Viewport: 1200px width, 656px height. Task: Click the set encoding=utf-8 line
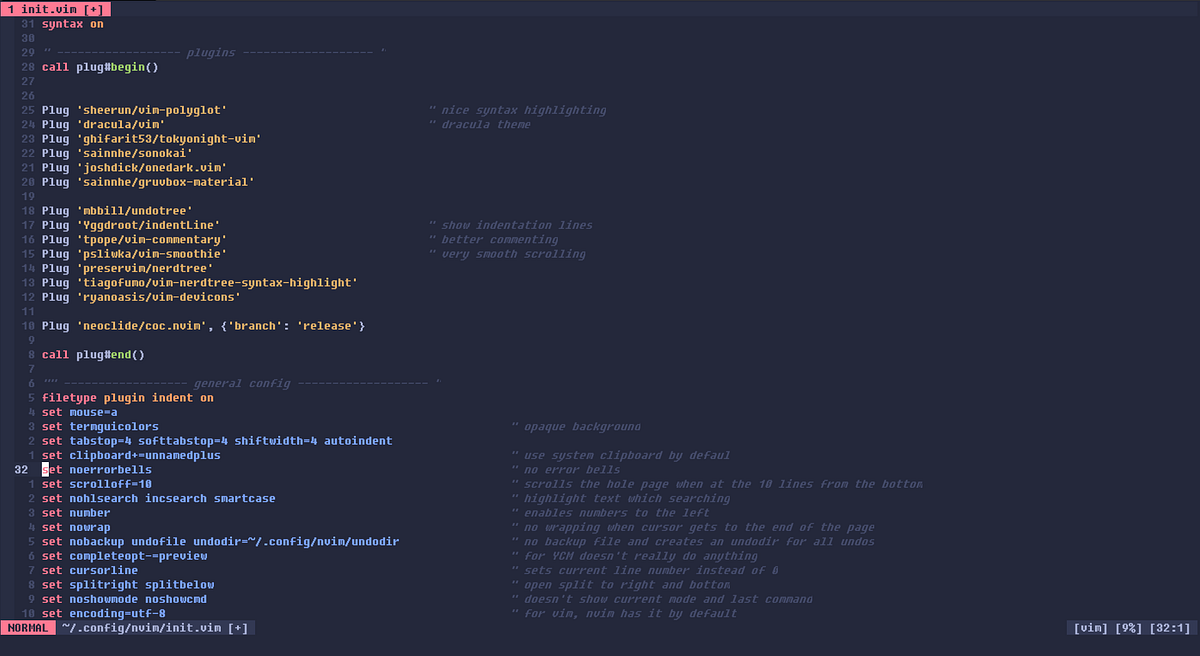pyautogui.click(x=95, y=613)
